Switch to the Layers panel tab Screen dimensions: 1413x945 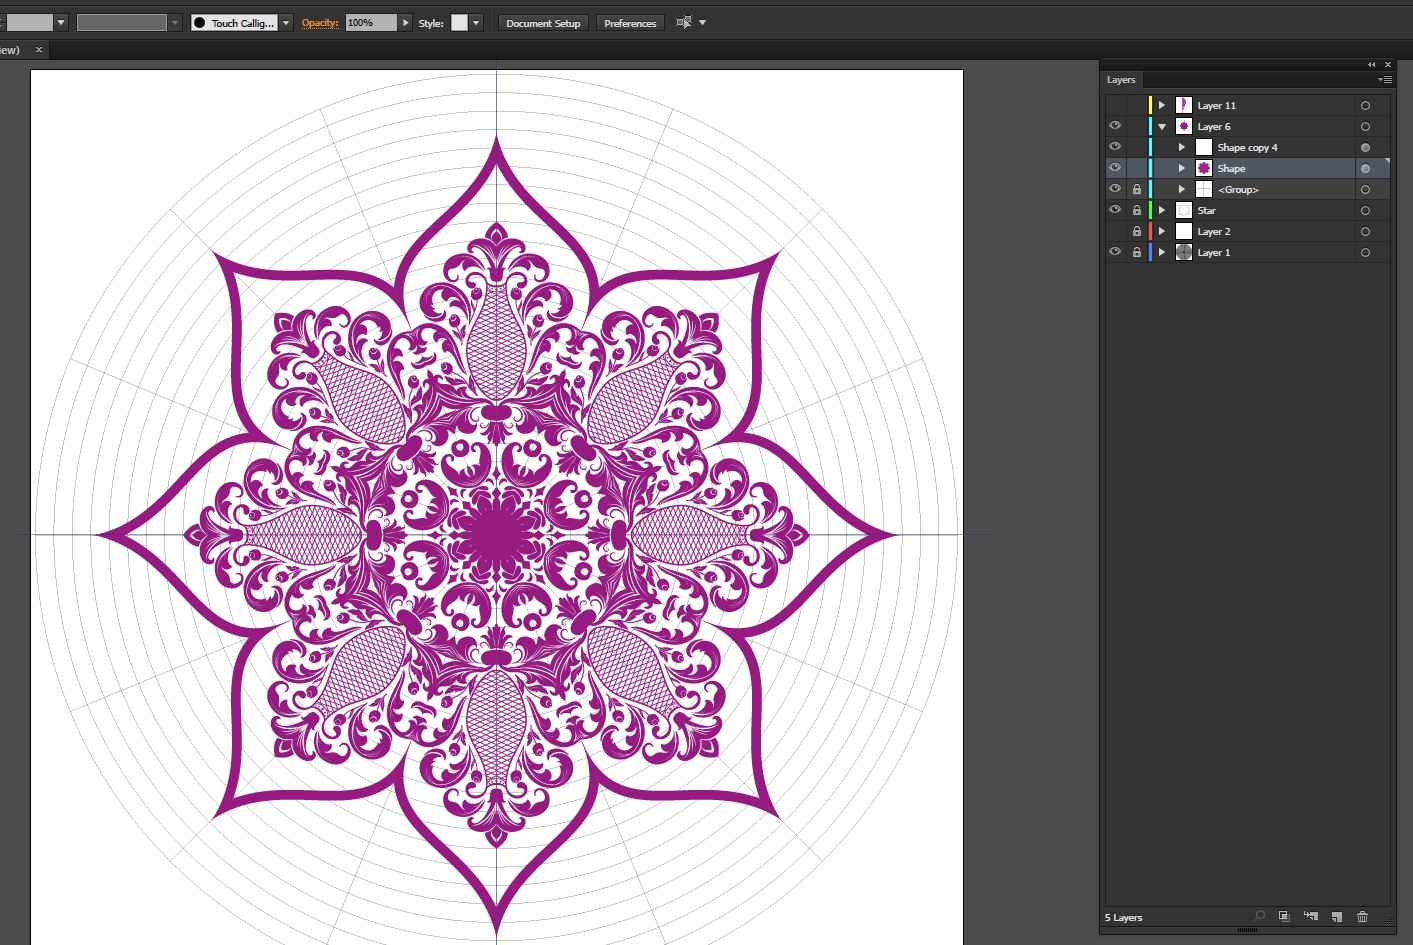click(1121, 80)
